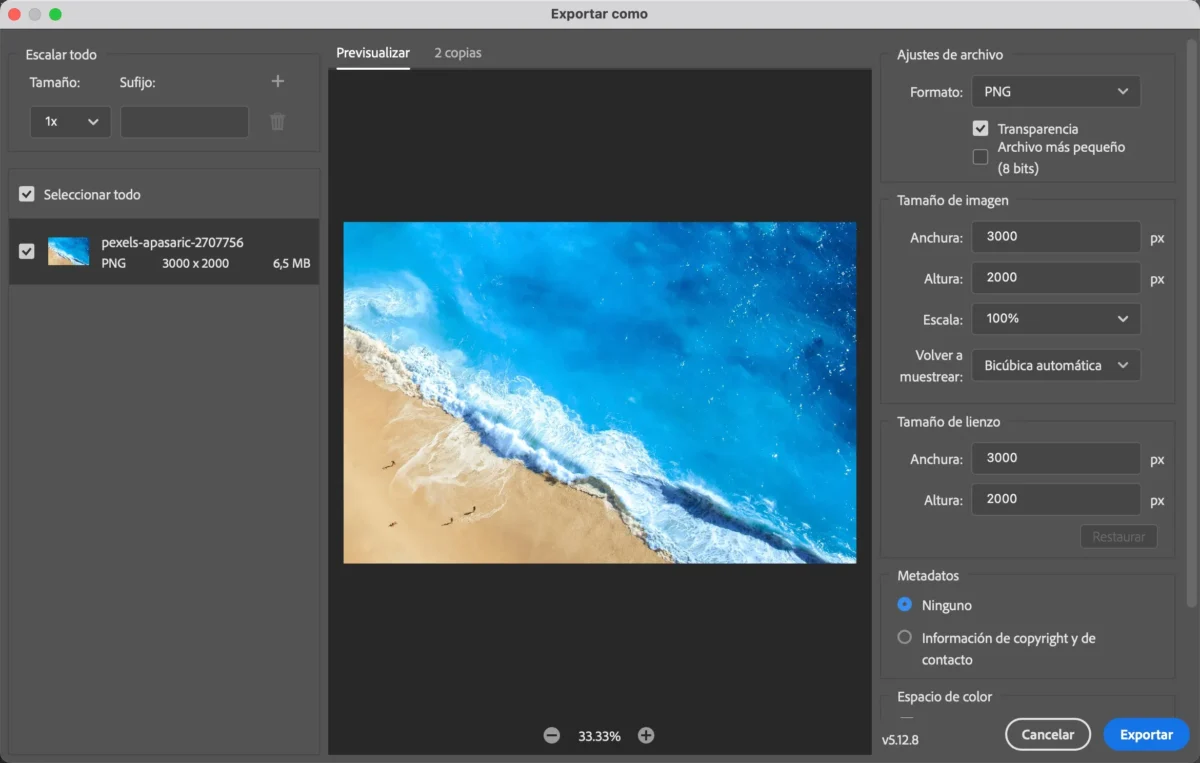
Task: Click the pexels-apasaric-2707756 file thumbnail
Action: (x=68, y=252)
